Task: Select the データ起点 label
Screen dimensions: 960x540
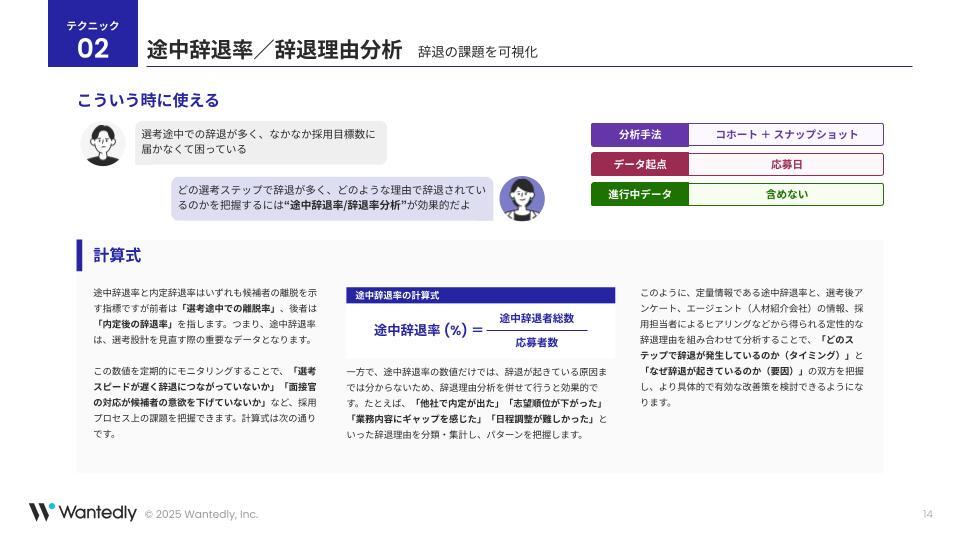Action: pos(640,165)
